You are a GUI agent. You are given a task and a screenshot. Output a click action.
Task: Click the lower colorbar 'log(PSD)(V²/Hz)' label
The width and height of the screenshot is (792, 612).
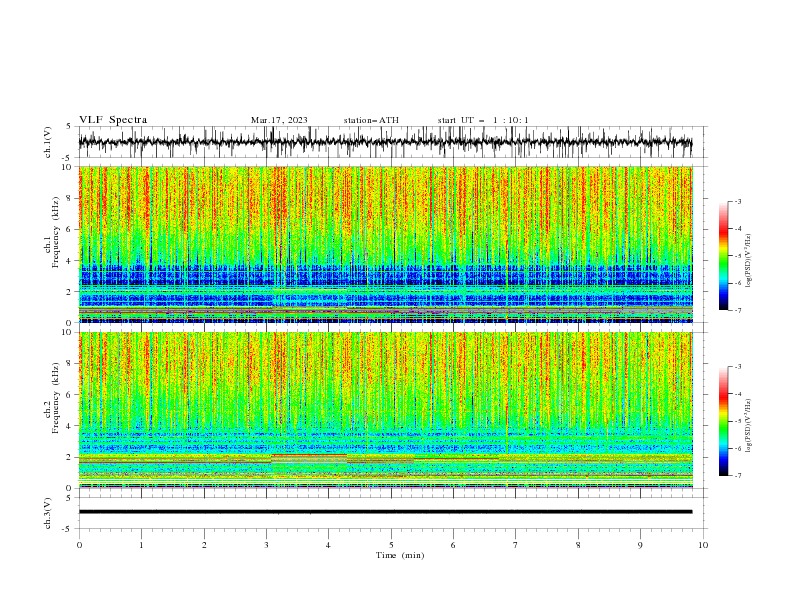748,425
